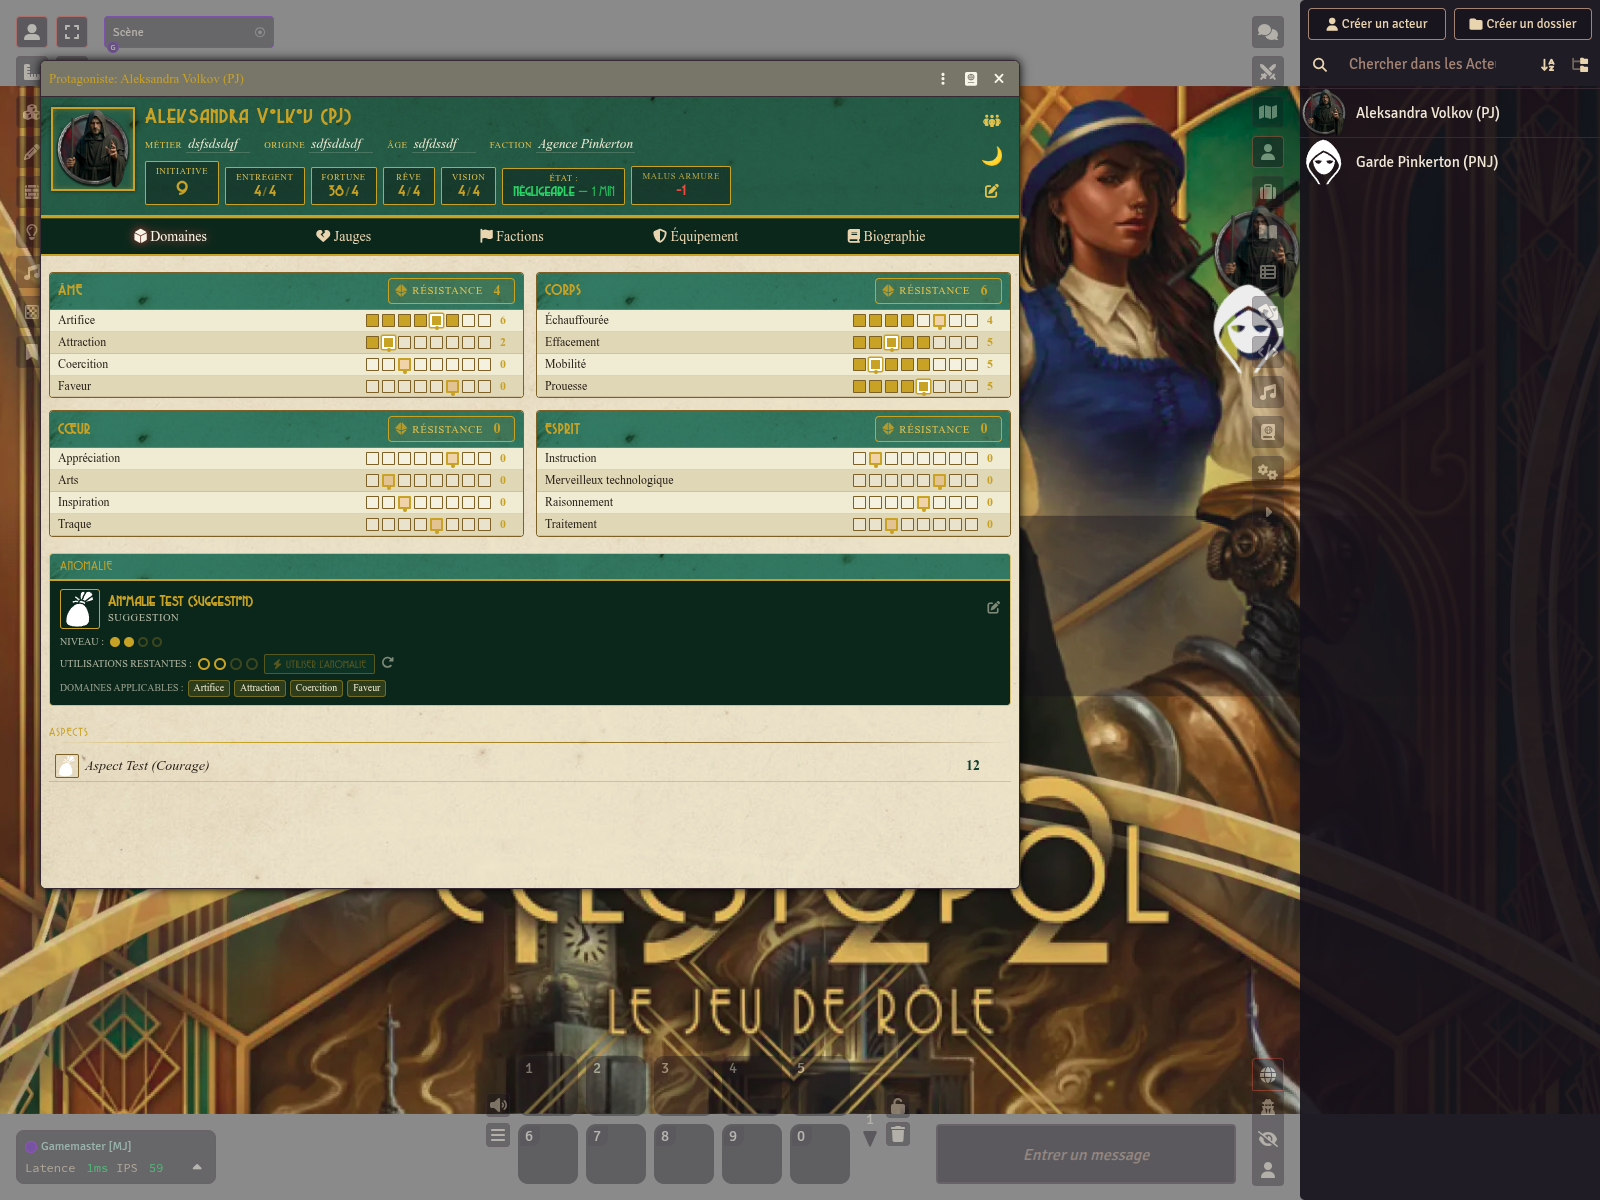Click the Créer un acteur button

tap(1376, 24)
